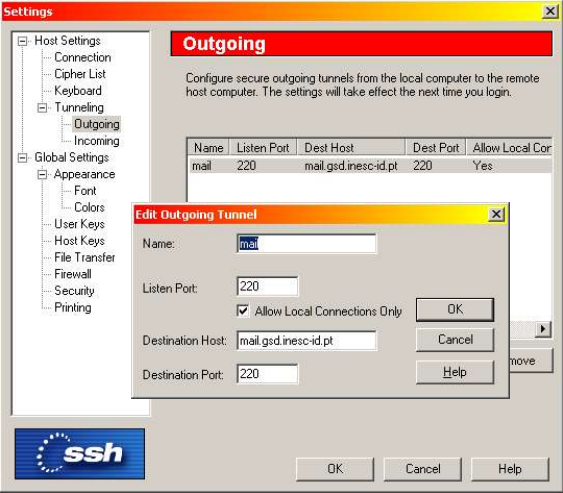Open Help in the tunnel dialog
563x493 pixels.
[455, 372]
